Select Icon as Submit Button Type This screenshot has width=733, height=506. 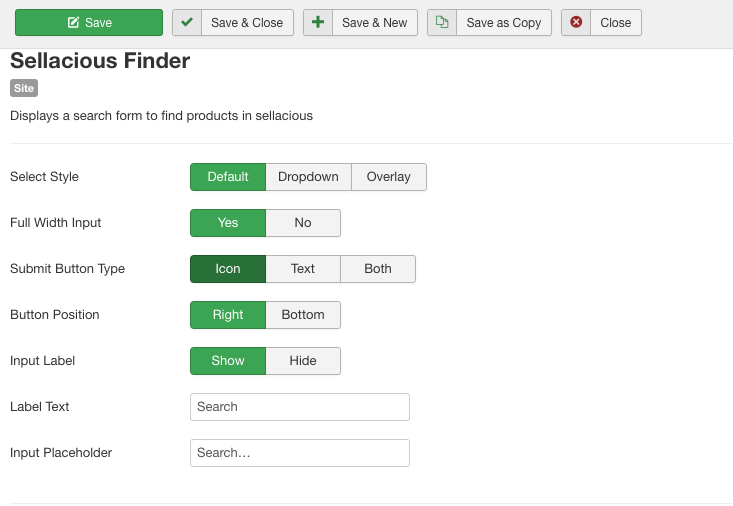tap(228, 269)
